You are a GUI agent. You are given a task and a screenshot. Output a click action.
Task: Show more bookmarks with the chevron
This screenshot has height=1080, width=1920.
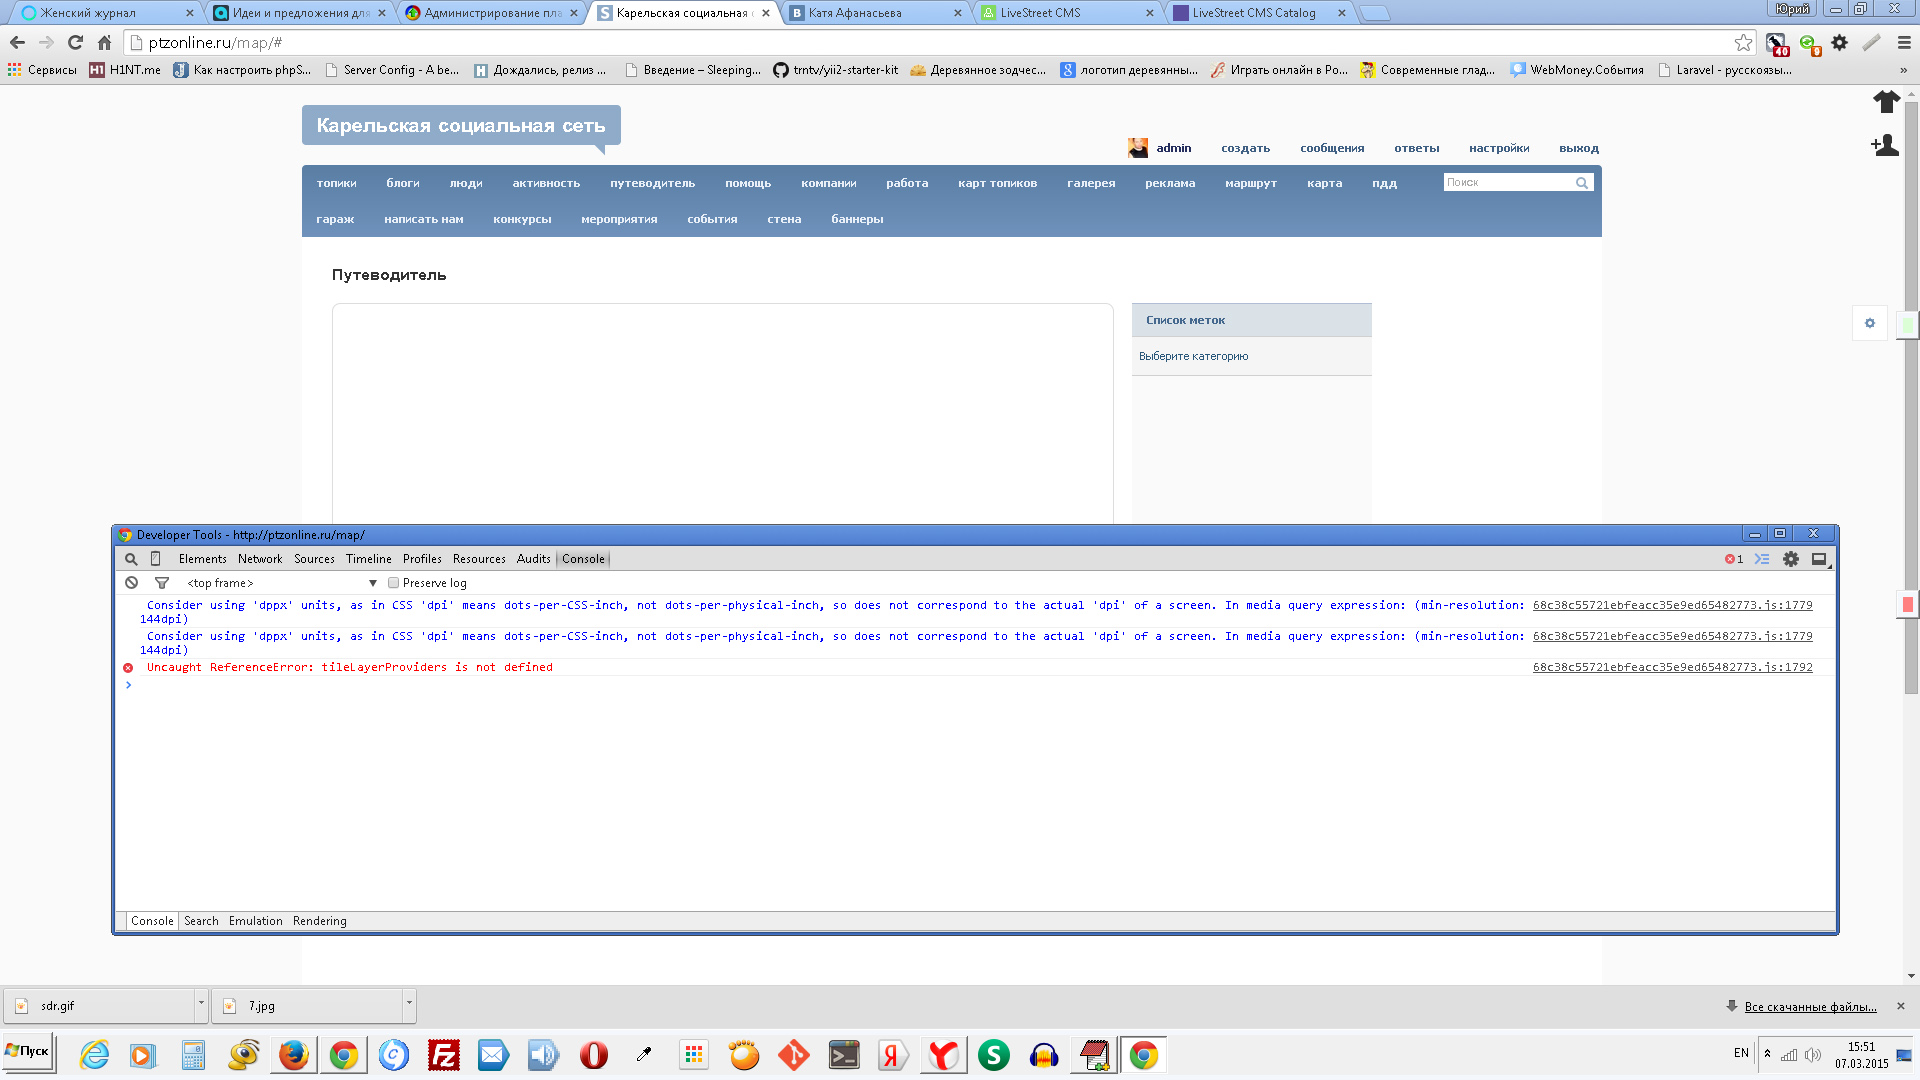point(1903,70)
